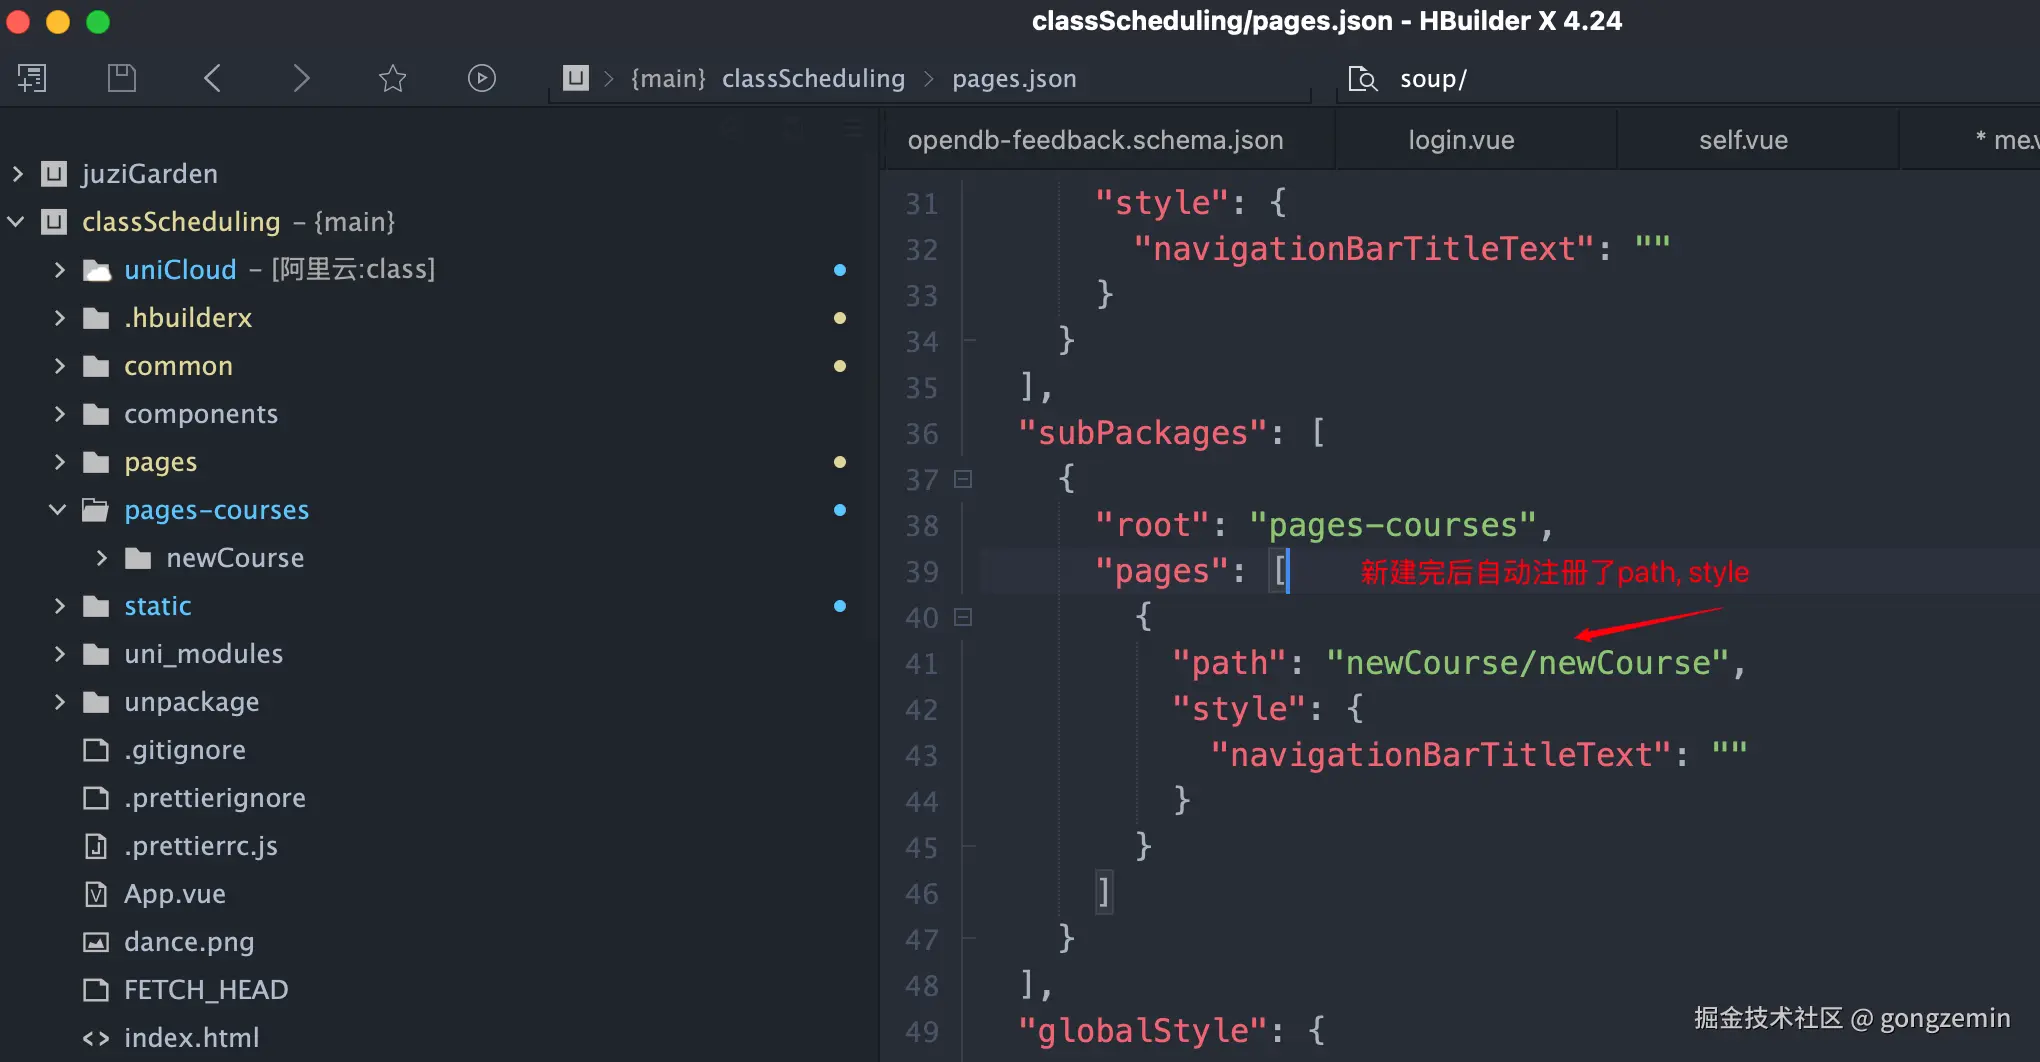Image resolution: width=2040 pixels, height=1062 pixels.
Task: Click the star bookmark icon
Action: [392, 78]
